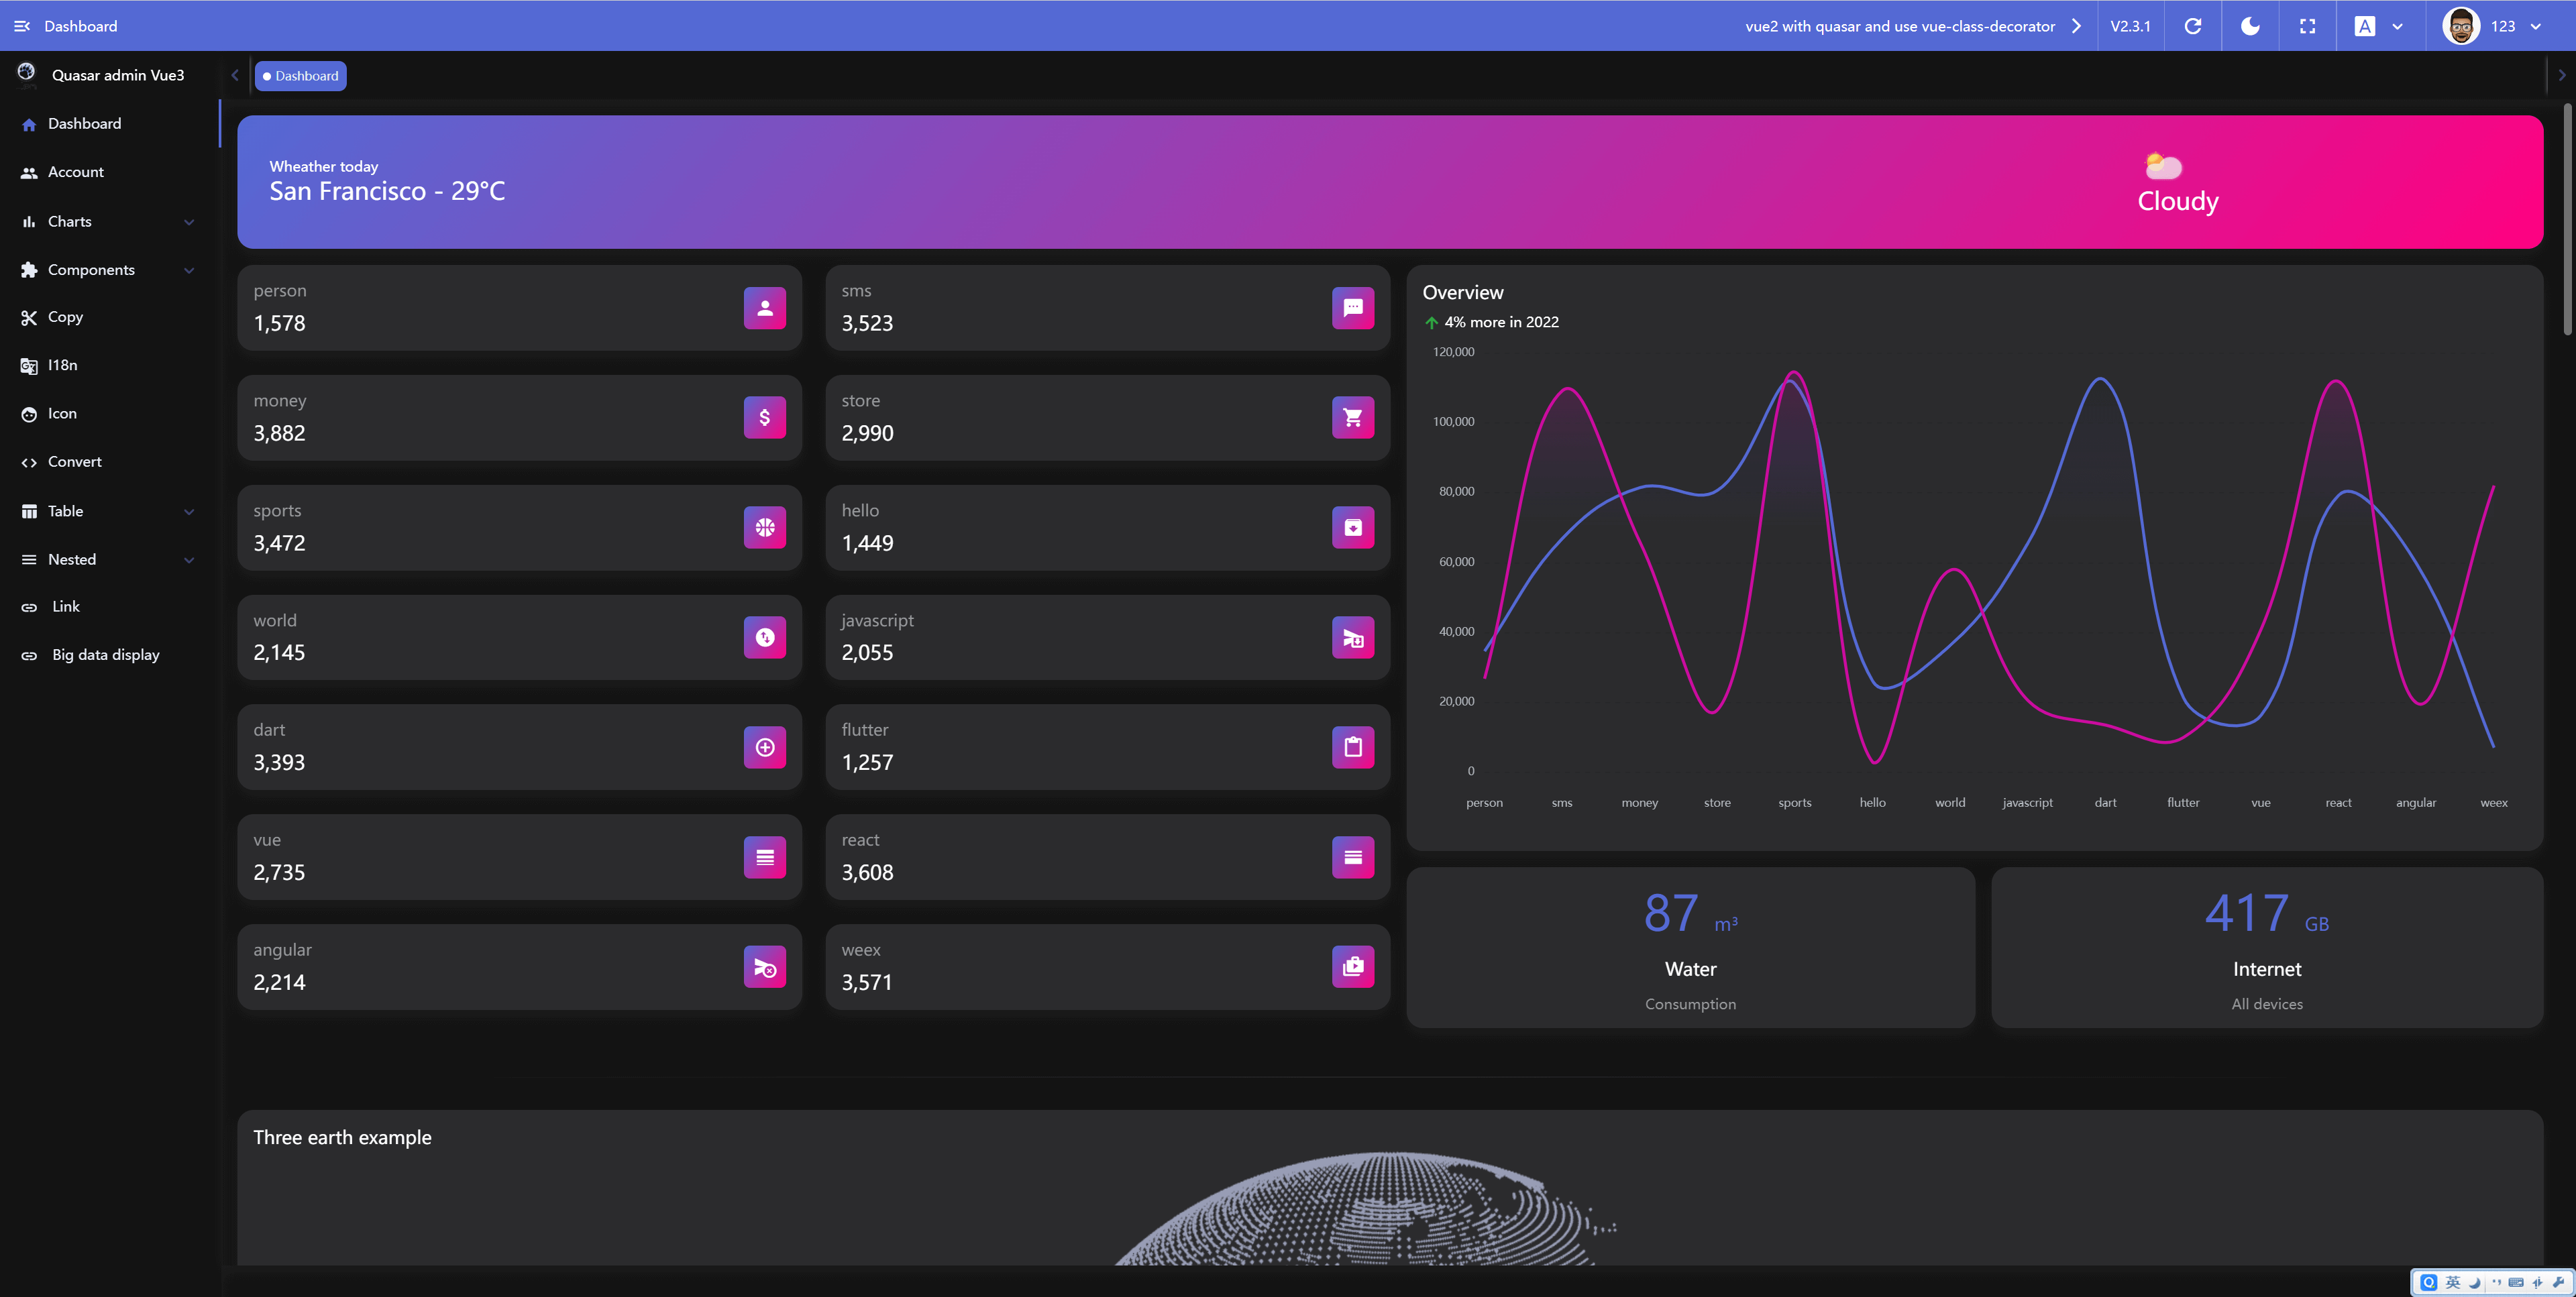
Task: Click the money dollar icon
Action: [764, 418]
